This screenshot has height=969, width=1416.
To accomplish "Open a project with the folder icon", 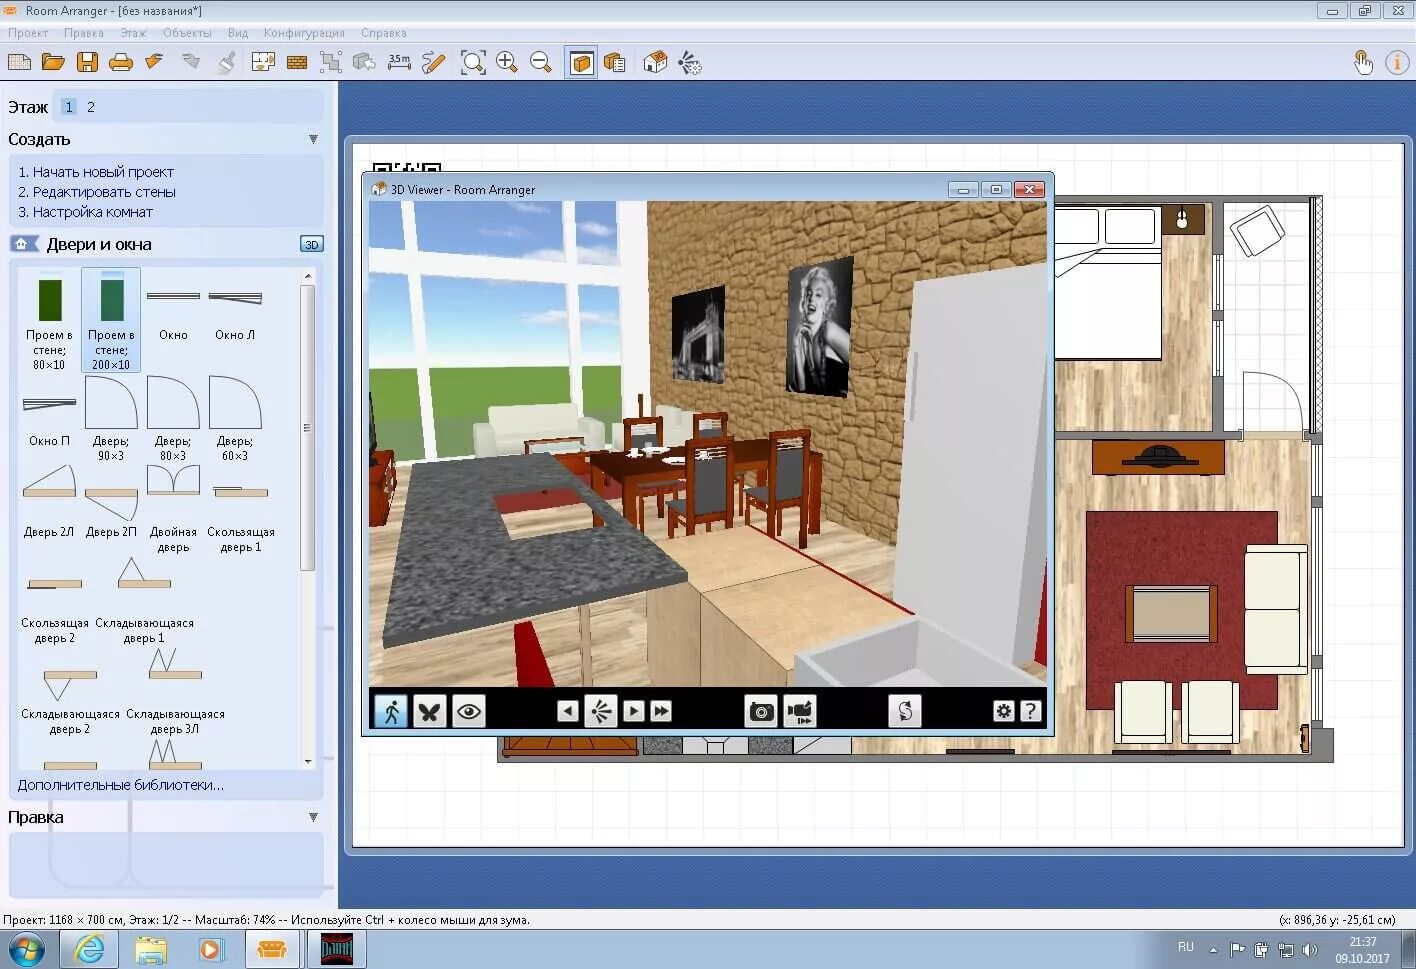I will tap(53, 63).
